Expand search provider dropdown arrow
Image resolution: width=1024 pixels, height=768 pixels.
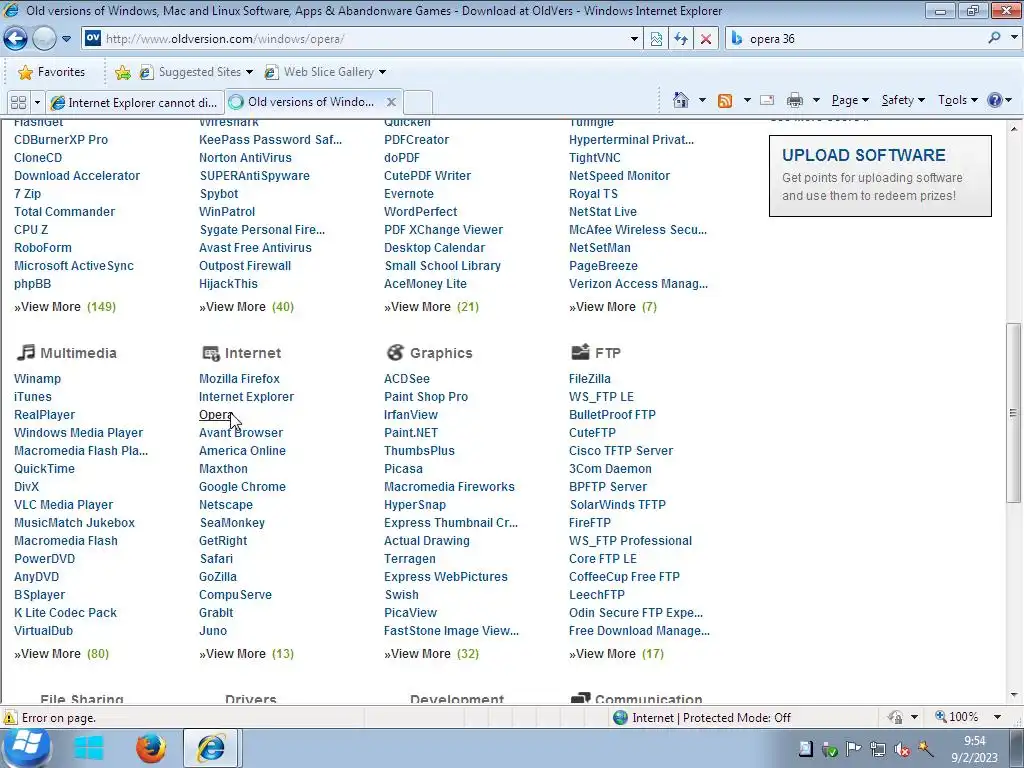[x=1014, y=38]
